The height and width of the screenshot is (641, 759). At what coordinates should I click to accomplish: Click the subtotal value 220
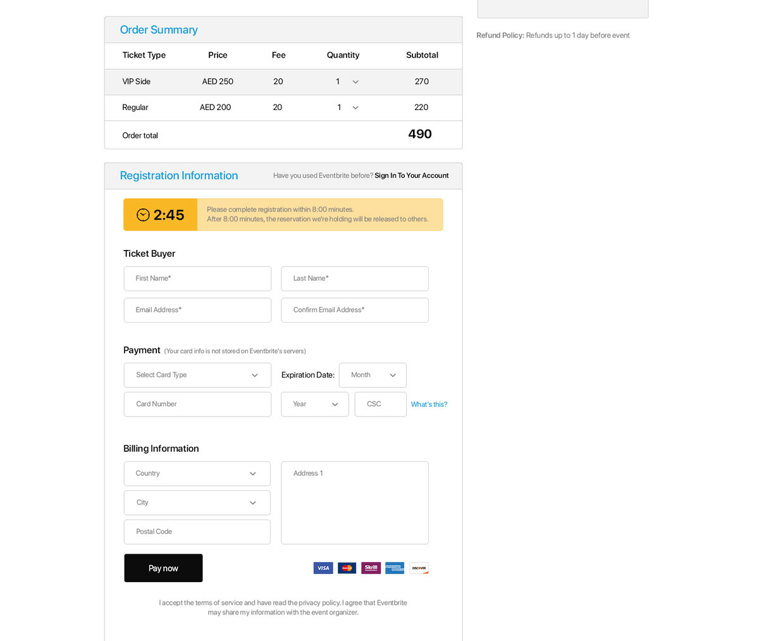point(421,107)
